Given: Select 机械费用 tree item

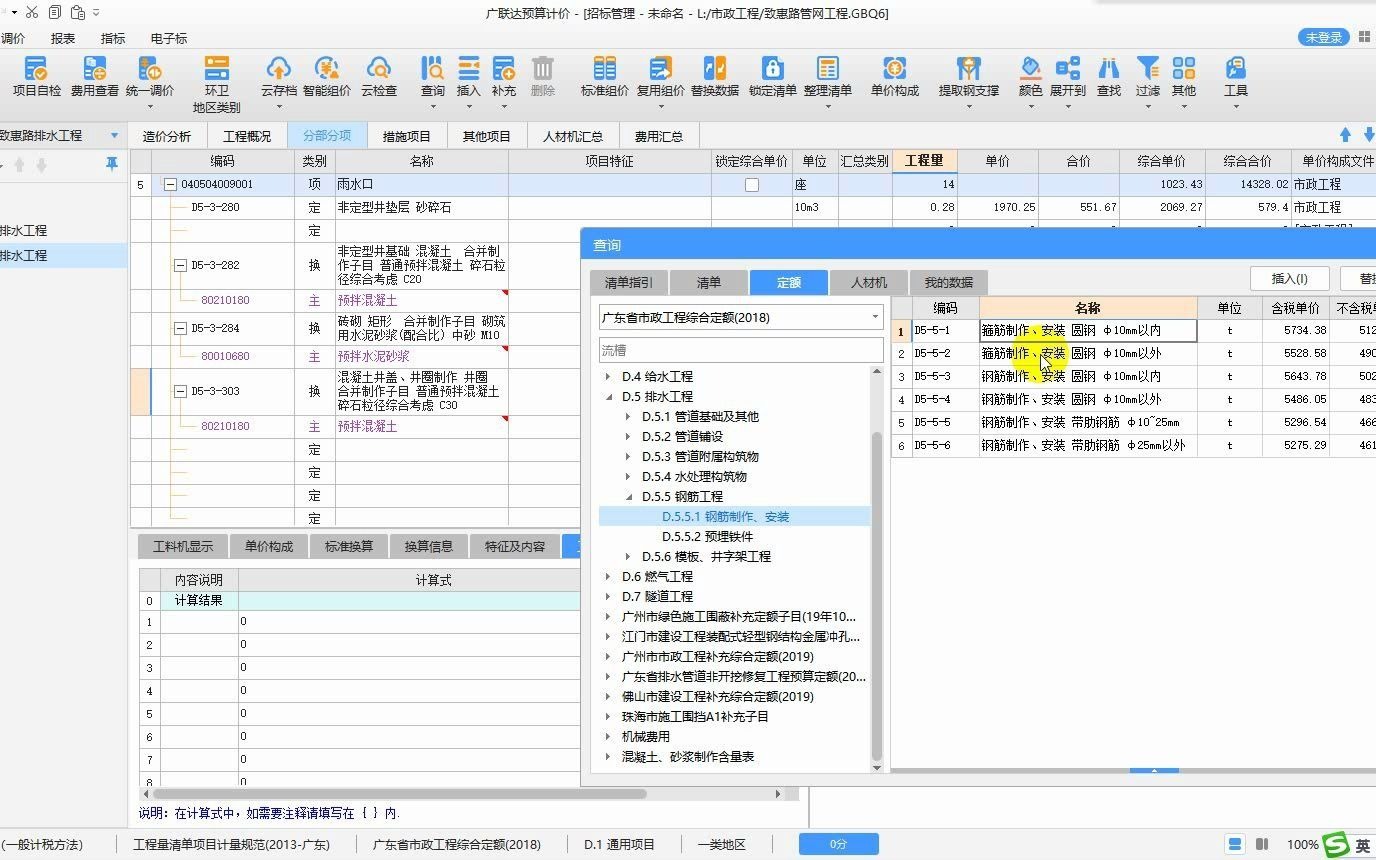Looking at the screenshot, I should [646, 737].
